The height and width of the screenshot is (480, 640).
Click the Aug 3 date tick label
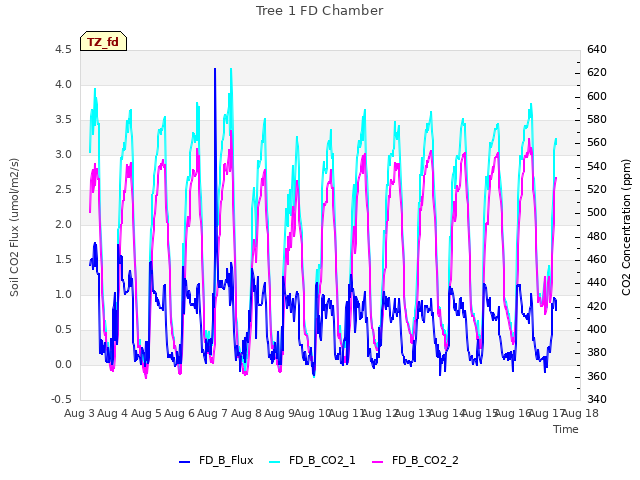pos(79,413)
